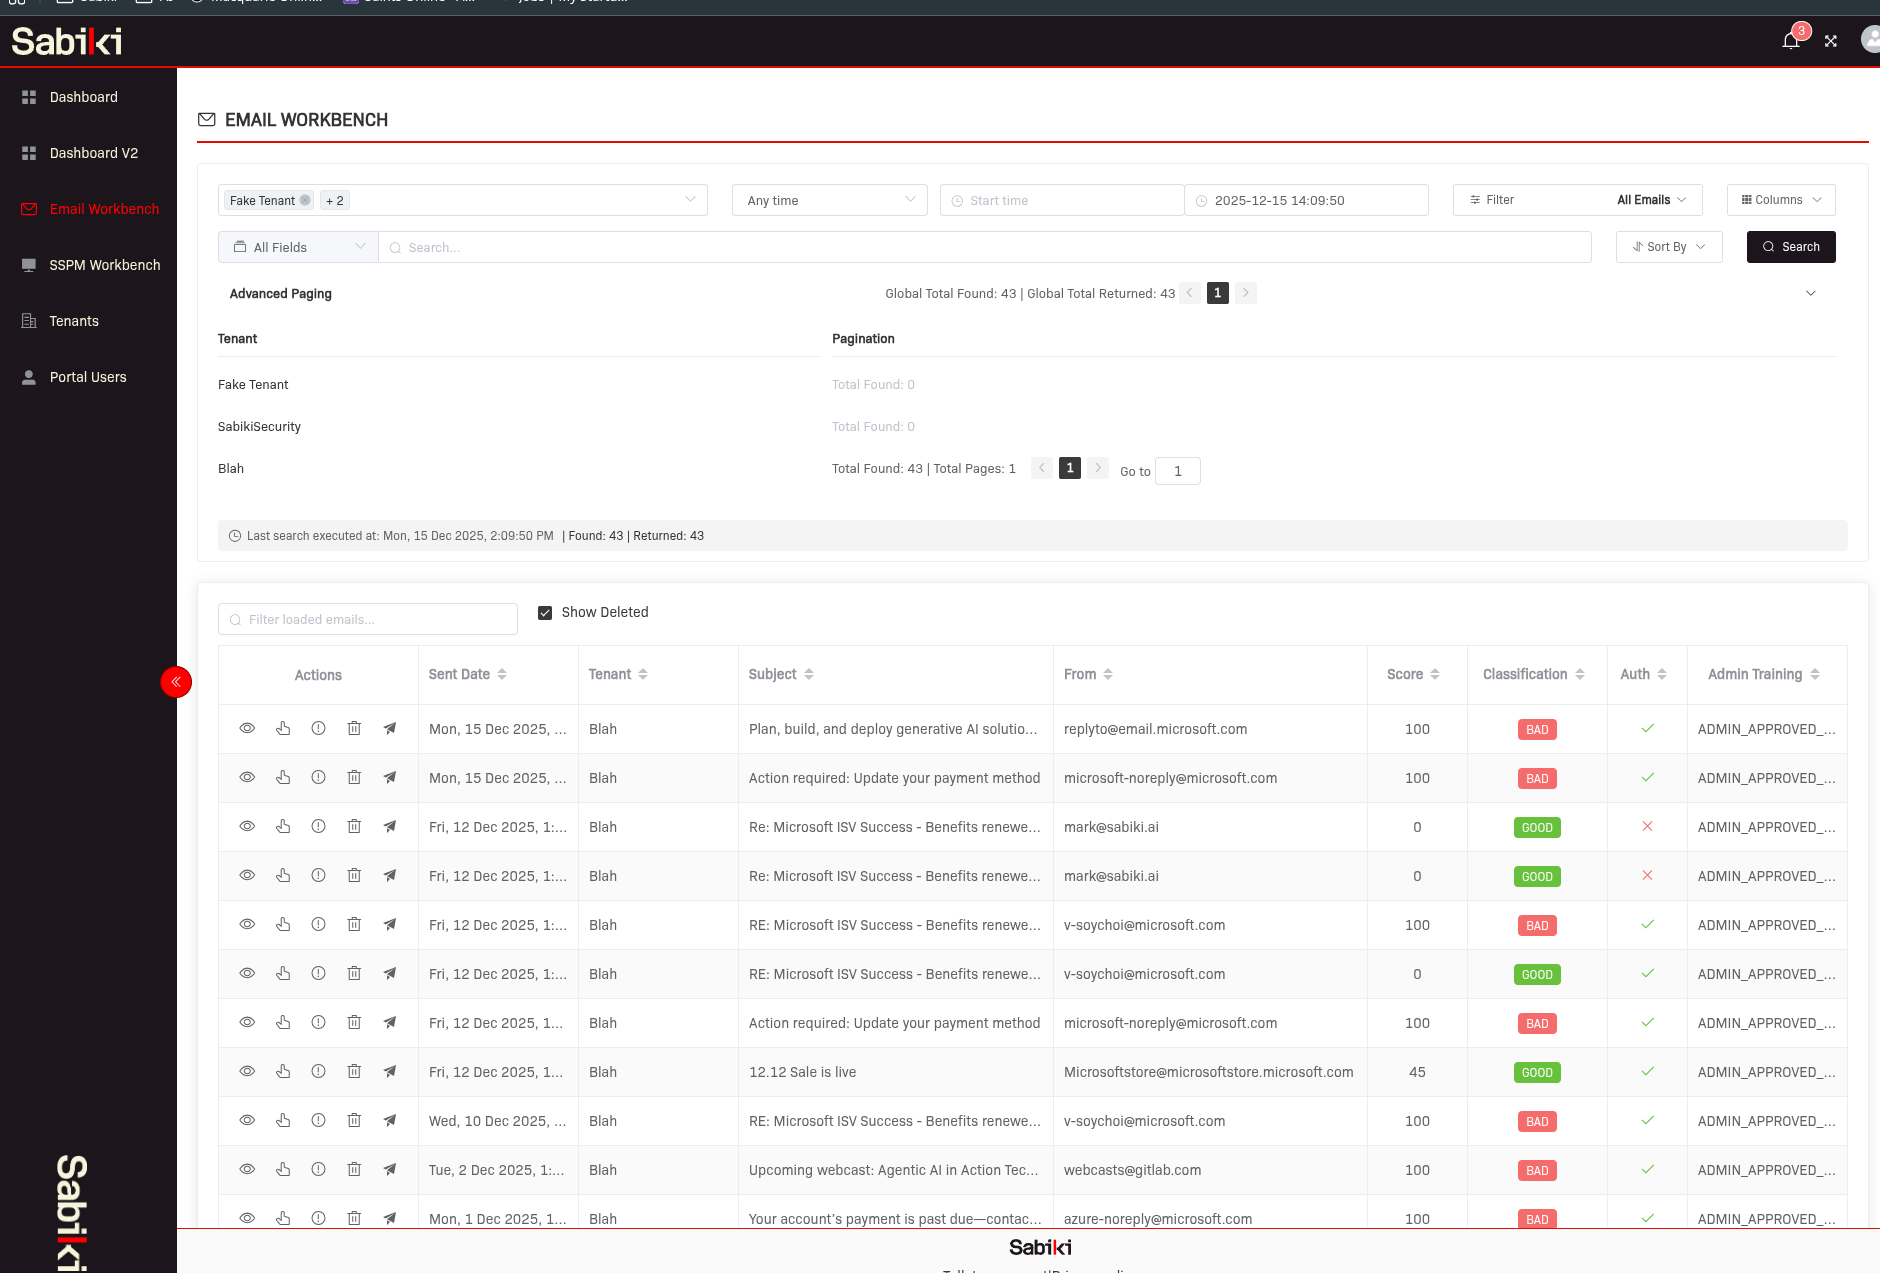Screen dimensions: 1880x1273
Task: Go to next global results page
Action: (1245, 293)
